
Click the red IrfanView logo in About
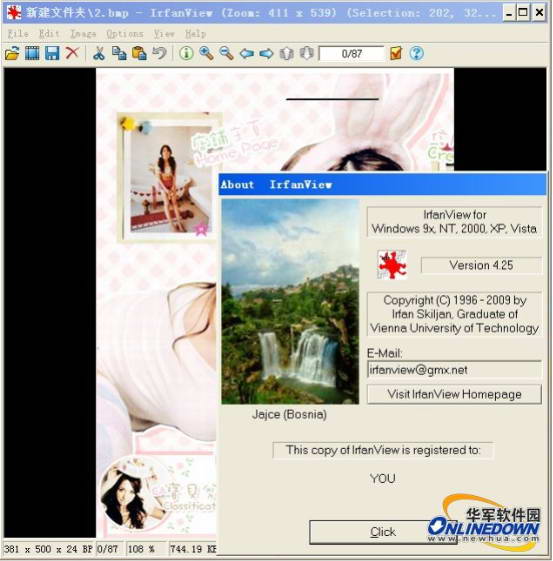pos(392,265)
